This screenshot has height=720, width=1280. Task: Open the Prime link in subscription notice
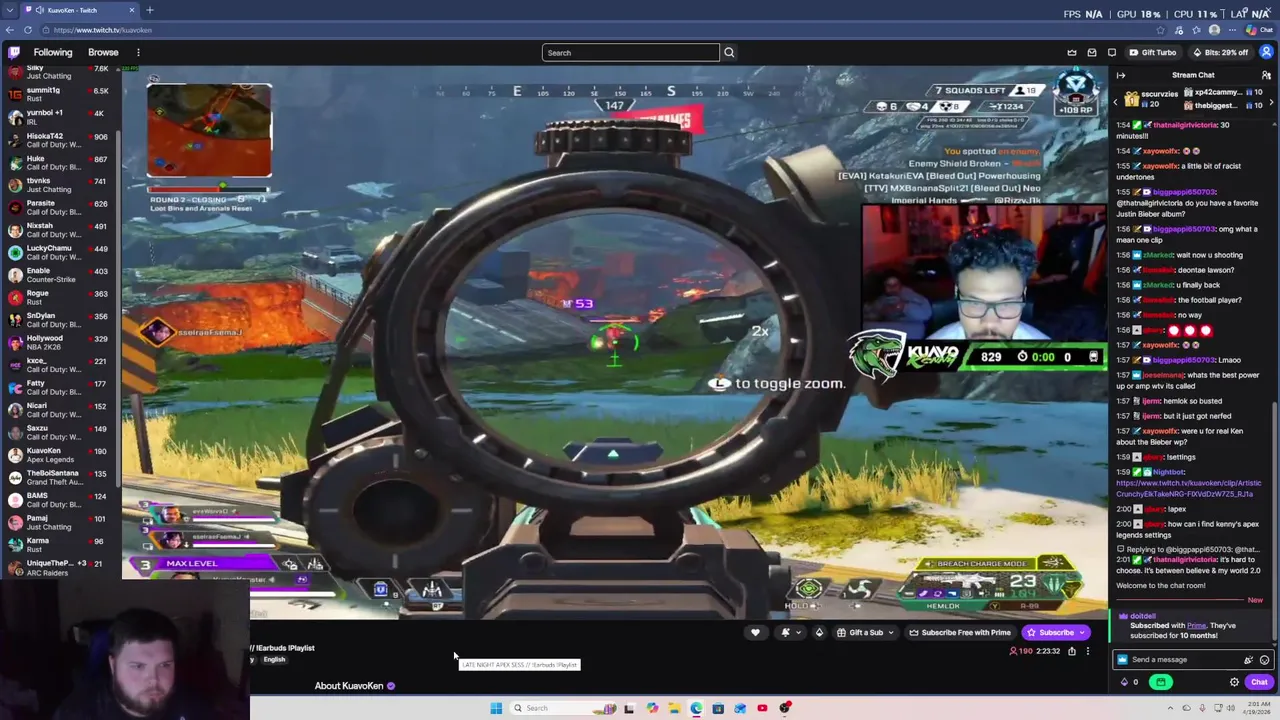click(x=1196, y=625)
